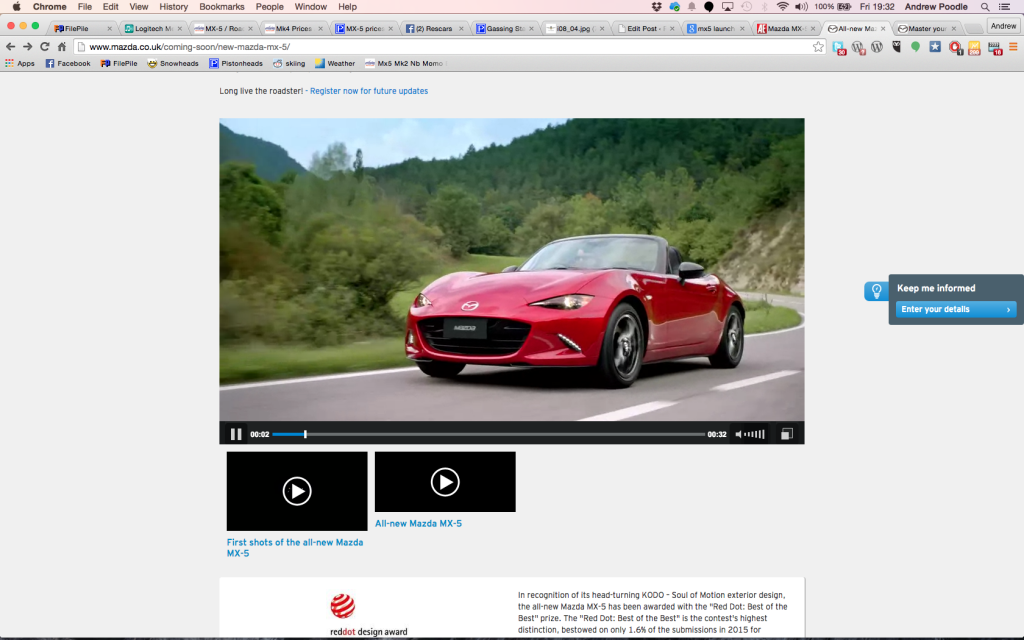
Task: Pause the MX-5 video
Action: (x=236, y=434)
